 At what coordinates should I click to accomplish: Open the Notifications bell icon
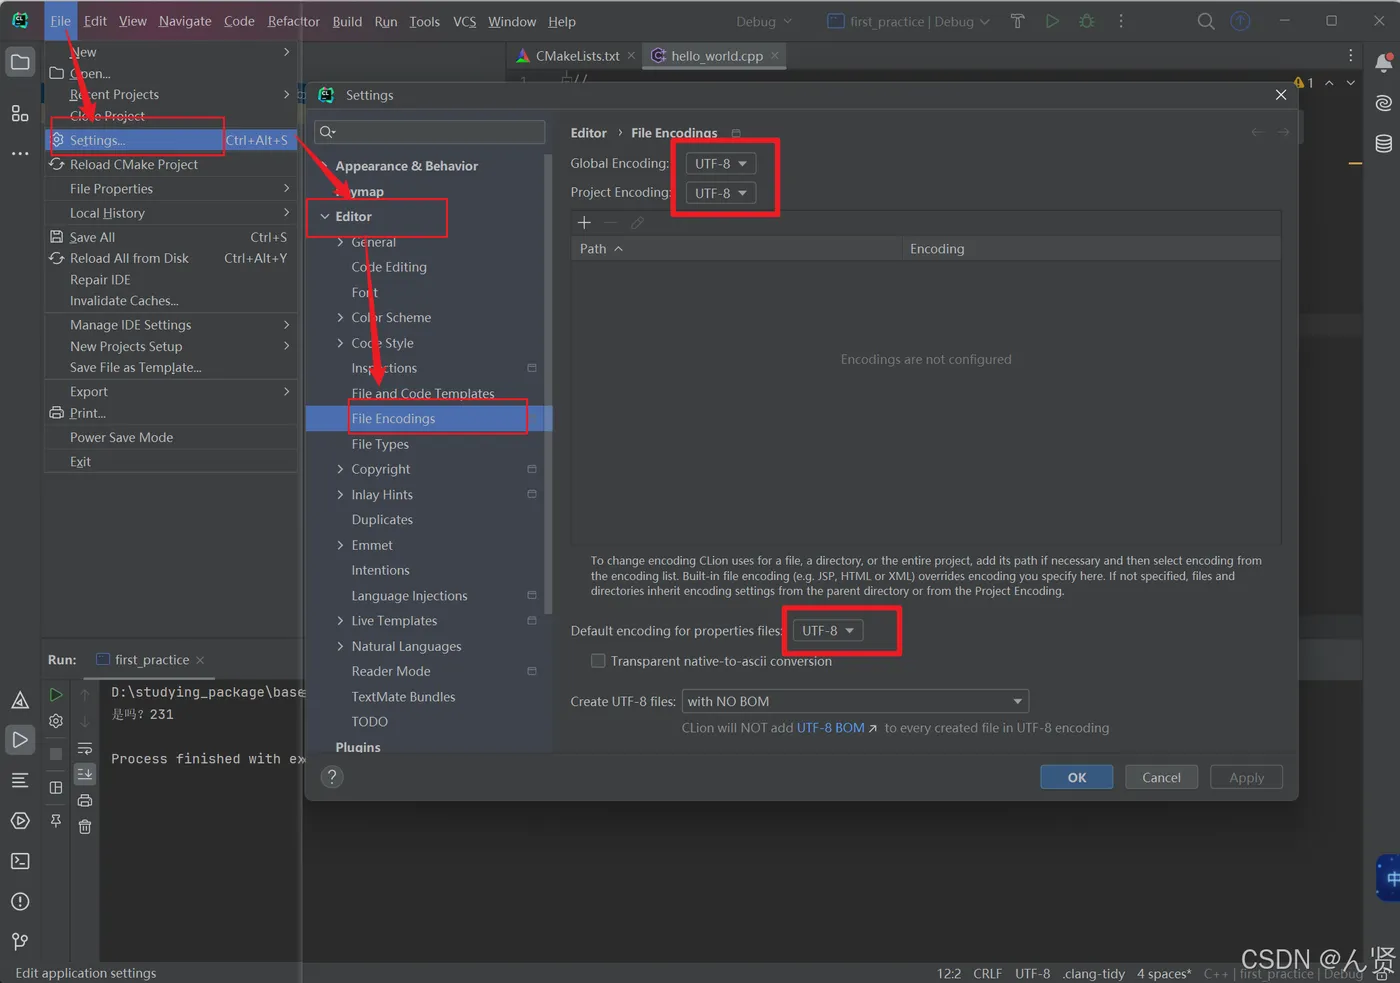pos(1384,63)
